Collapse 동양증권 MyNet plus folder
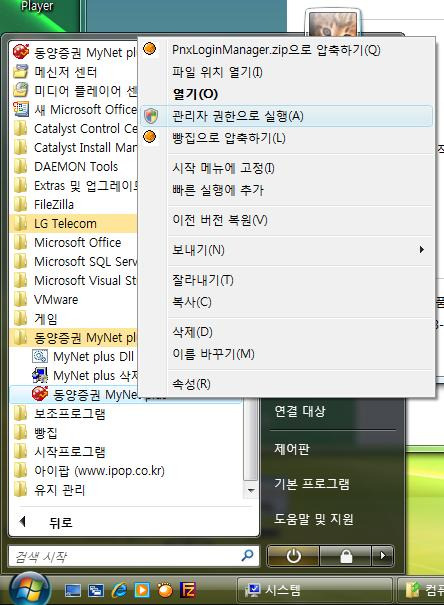The image size is (444, 605). [73, 338]
